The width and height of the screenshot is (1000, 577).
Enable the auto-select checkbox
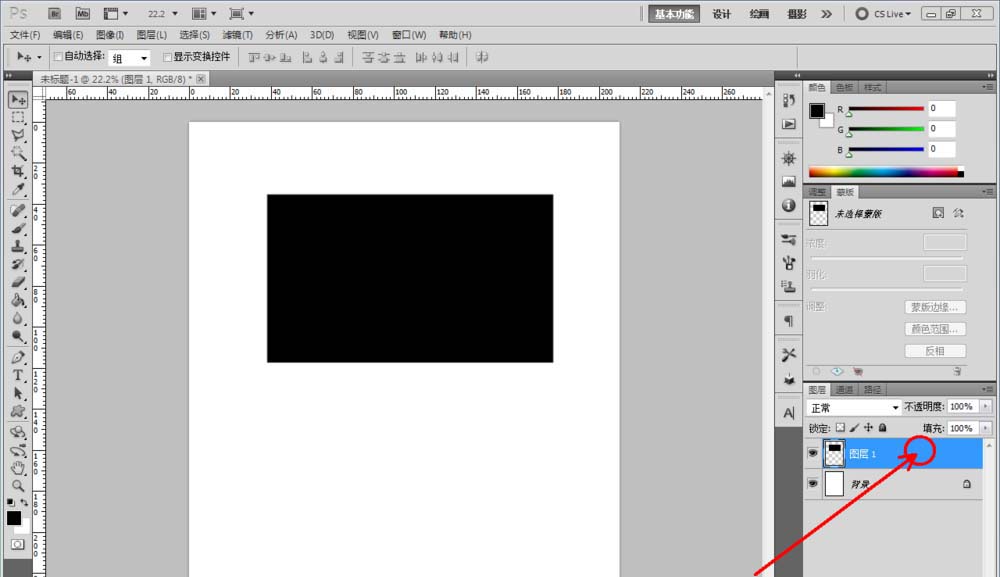coord(58,57)
